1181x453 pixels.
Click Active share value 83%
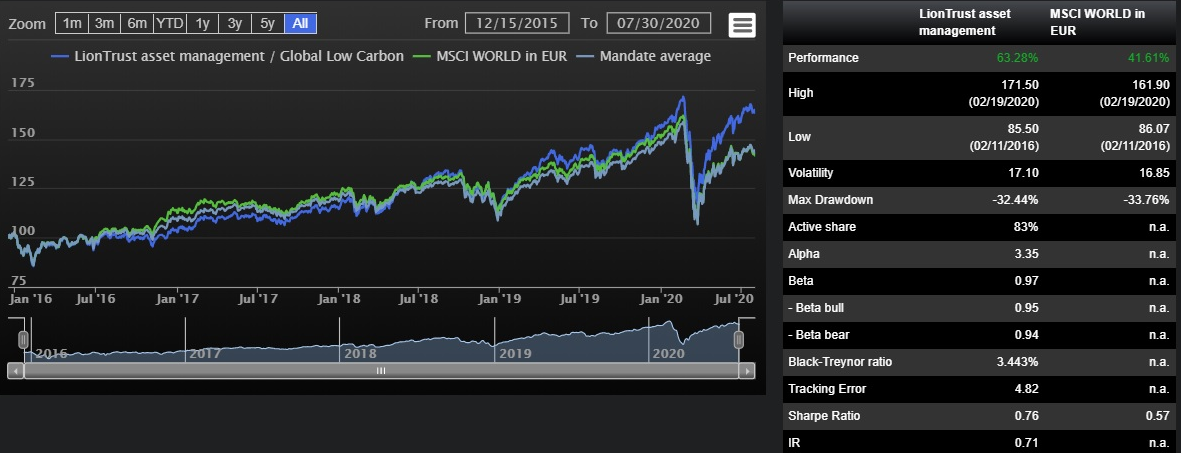coord(1027,227)
